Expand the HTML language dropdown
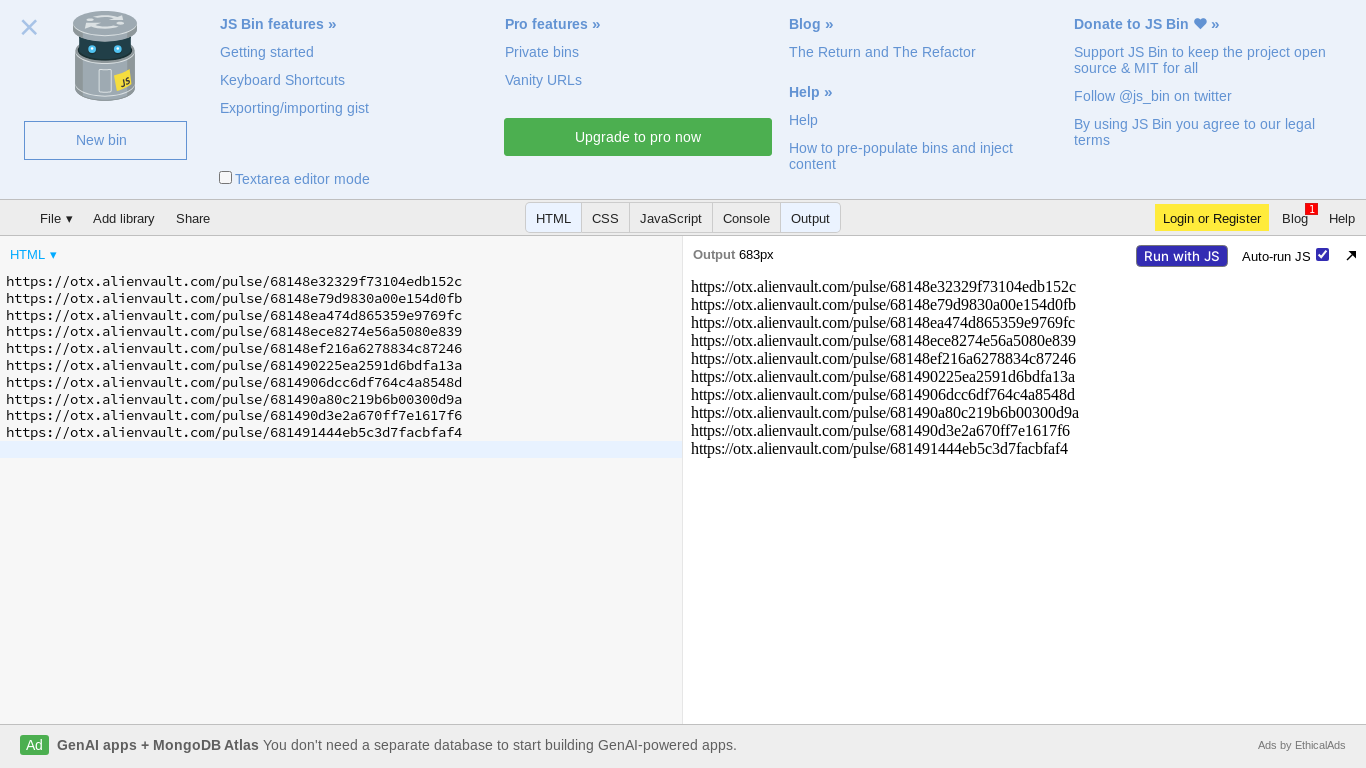 pos(33,254)
